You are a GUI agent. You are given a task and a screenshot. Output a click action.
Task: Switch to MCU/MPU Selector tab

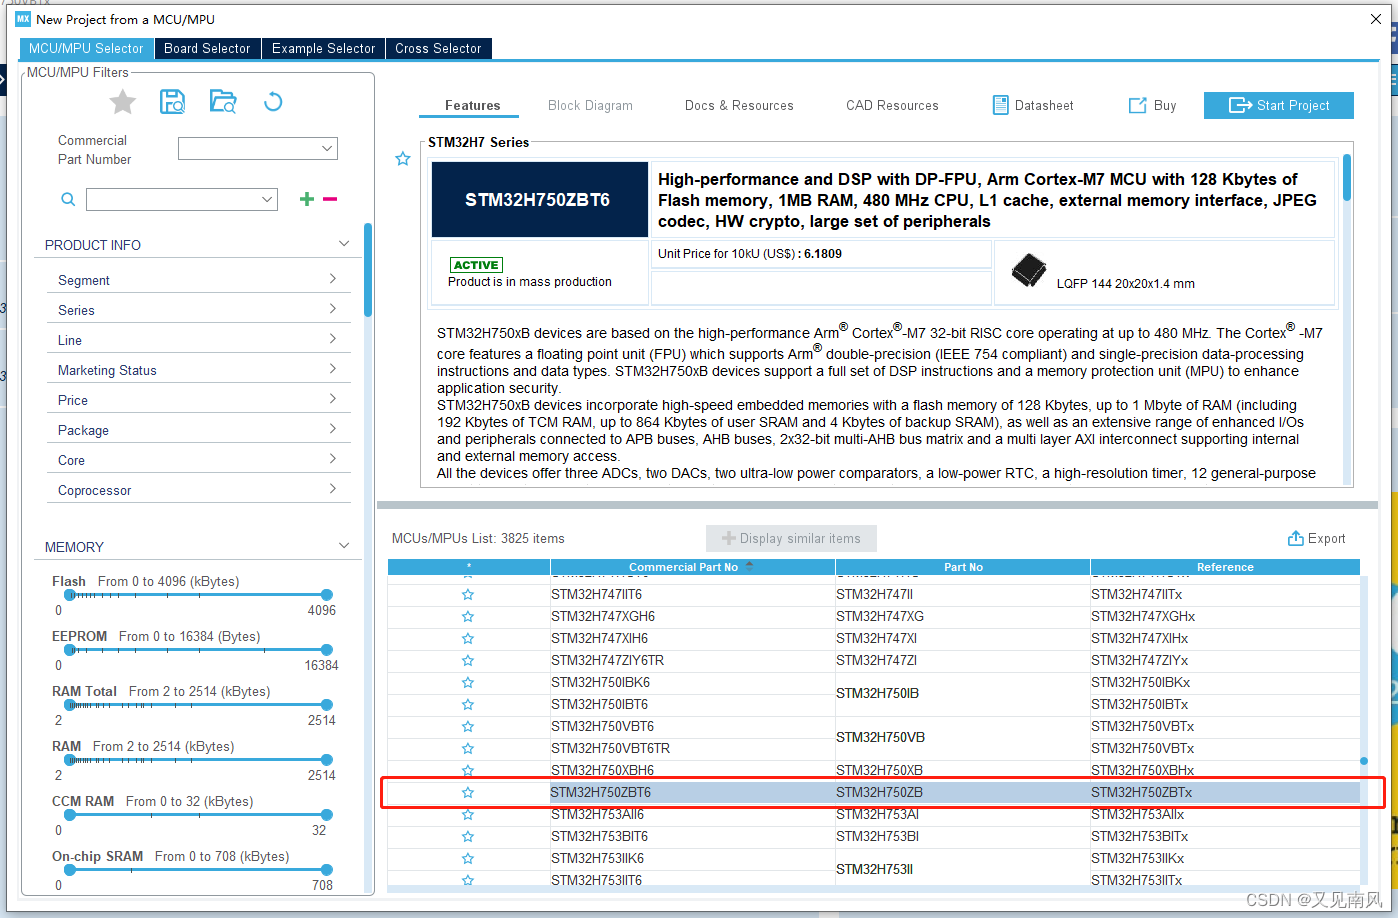pyautogui.click(x=86, y=48)
